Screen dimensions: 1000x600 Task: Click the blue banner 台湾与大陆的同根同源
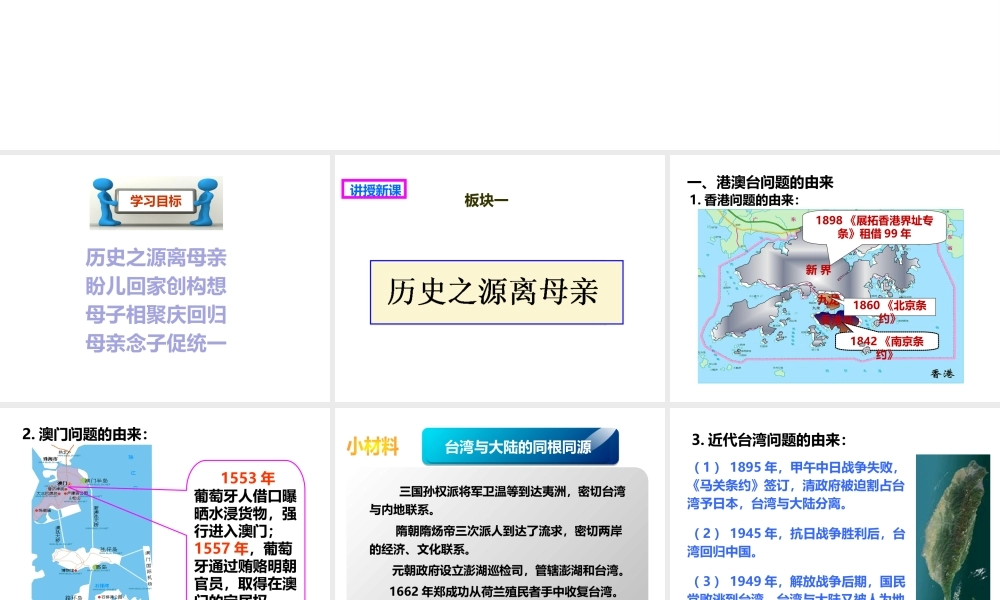coord(520,446)
